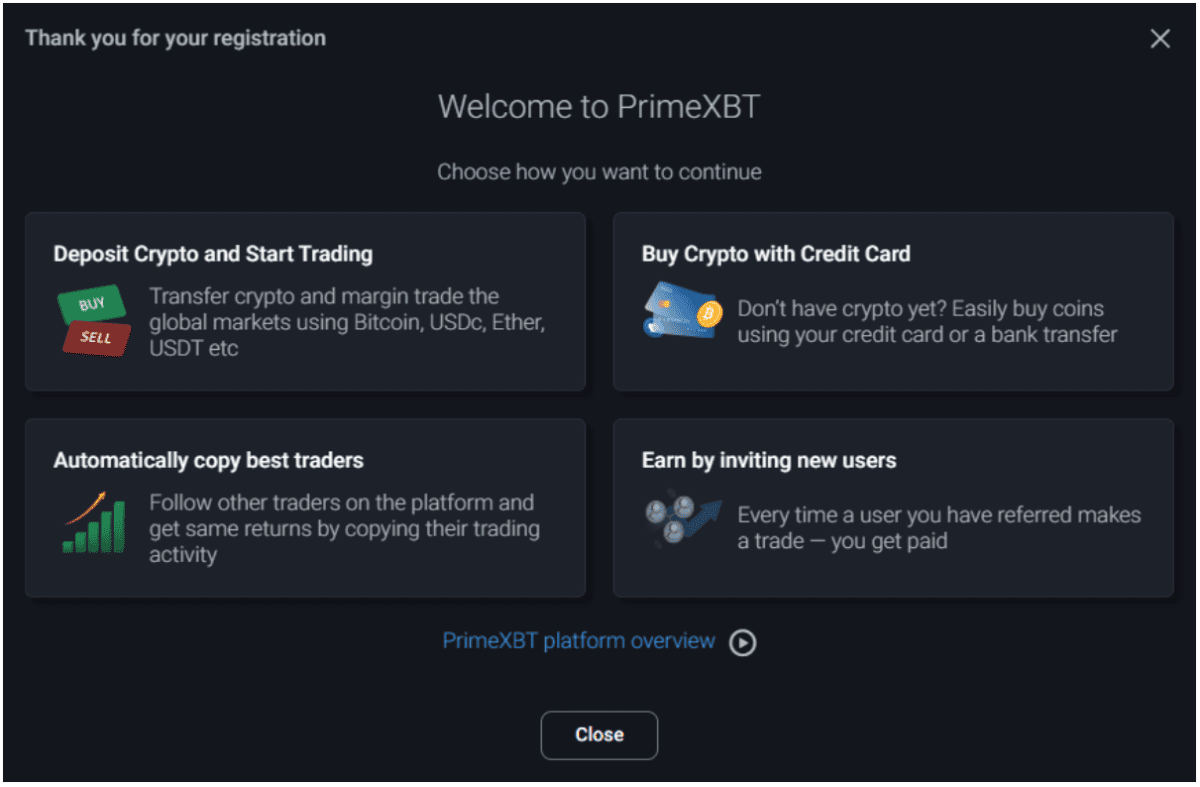
Task: Click the buy coins using credit card description
Action: [x=927, y=322]
